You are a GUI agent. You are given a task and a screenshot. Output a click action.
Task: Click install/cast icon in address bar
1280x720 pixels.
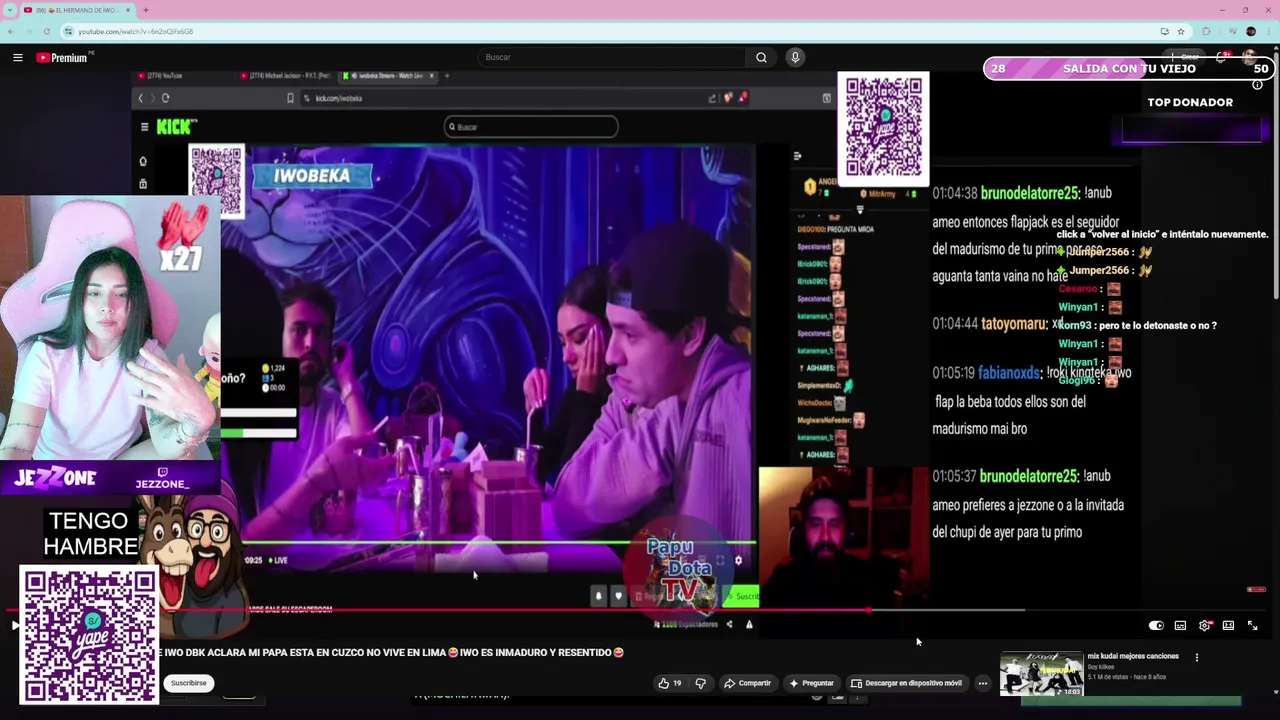(x=1164, y=31)
